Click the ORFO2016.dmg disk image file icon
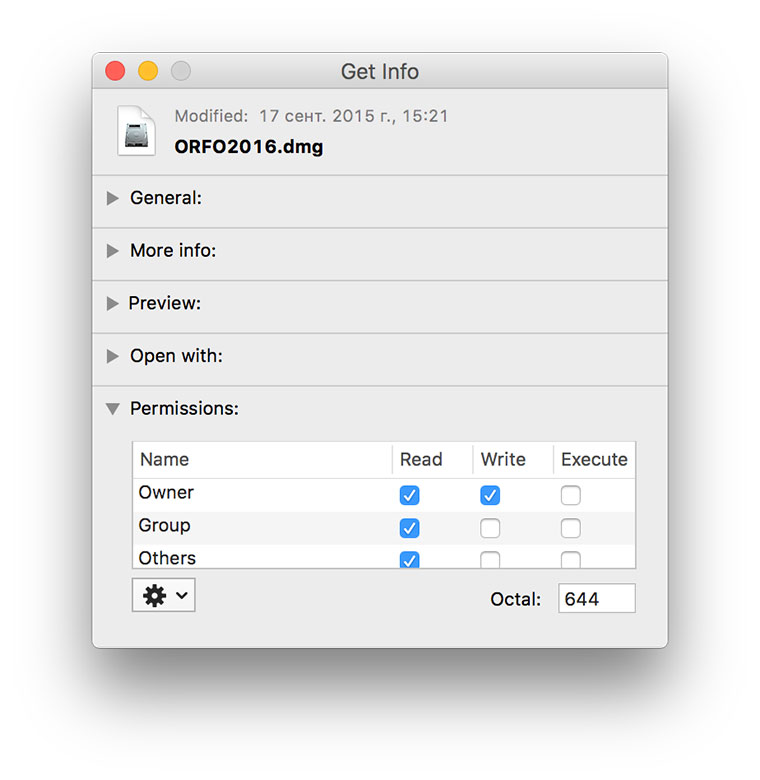The width and height of the screenshot is (760, 780). click(x=136, y=131)
